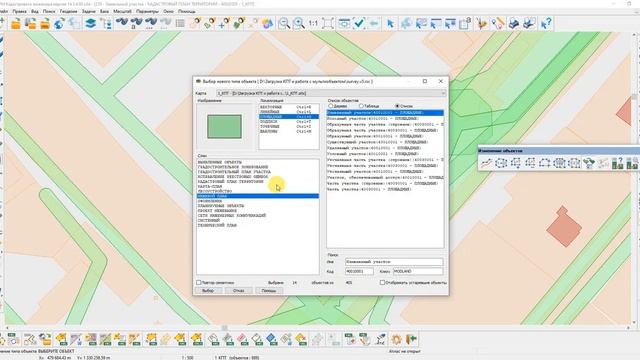Confirm with the Выбор button

pos(208,291)
